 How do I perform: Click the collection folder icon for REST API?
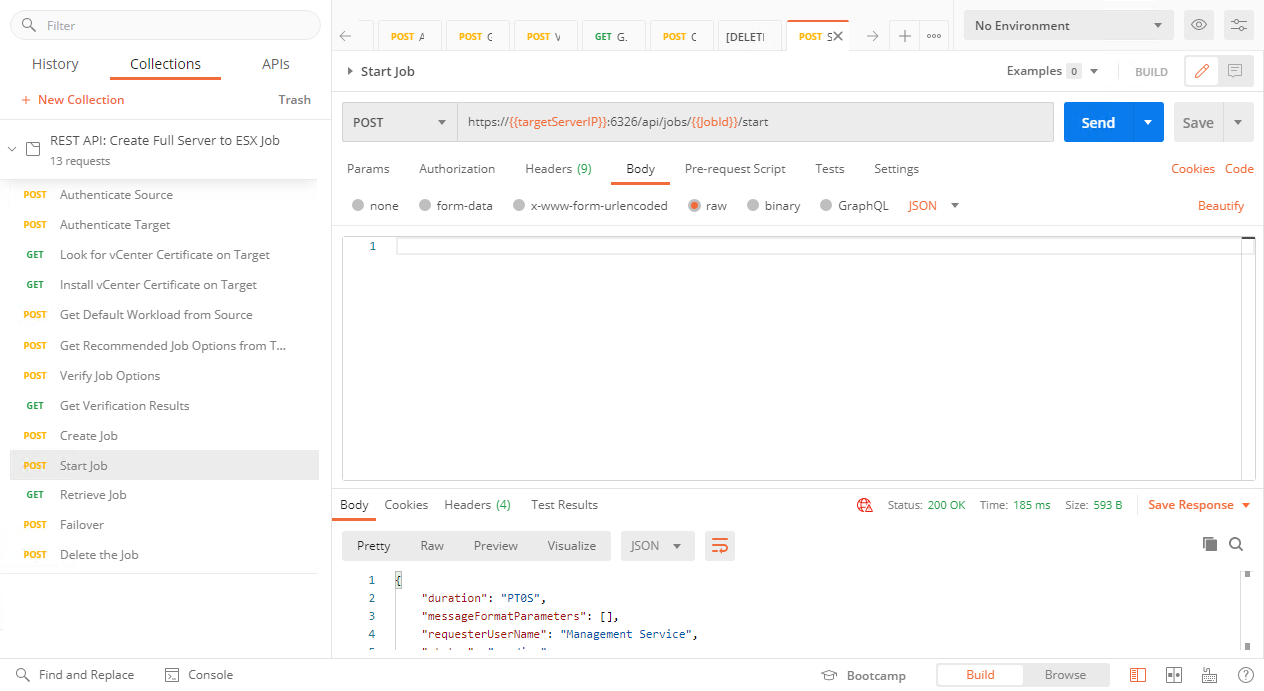point(33,149)
